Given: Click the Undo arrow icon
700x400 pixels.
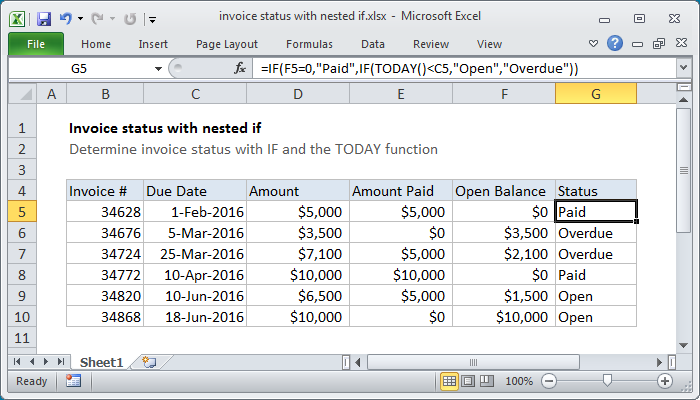Looking at the screenshot, I should click(x=66, y=18).
